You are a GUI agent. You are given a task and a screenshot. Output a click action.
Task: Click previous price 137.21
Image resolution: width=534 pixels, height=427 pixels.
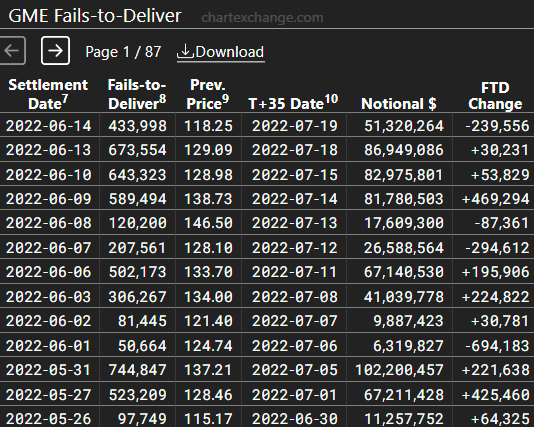(x=208, y=370)
